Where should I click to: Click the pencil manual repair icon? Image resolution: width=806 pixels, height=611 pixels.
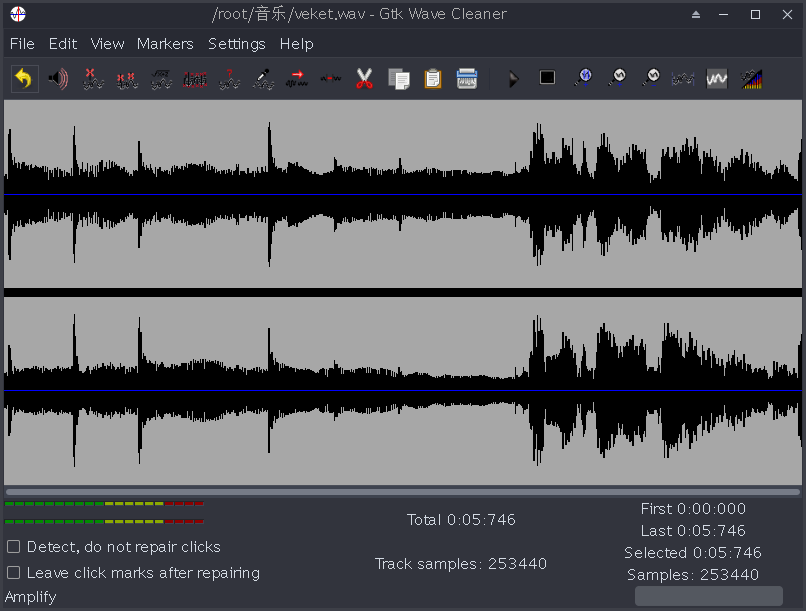(x=263, y=79)
